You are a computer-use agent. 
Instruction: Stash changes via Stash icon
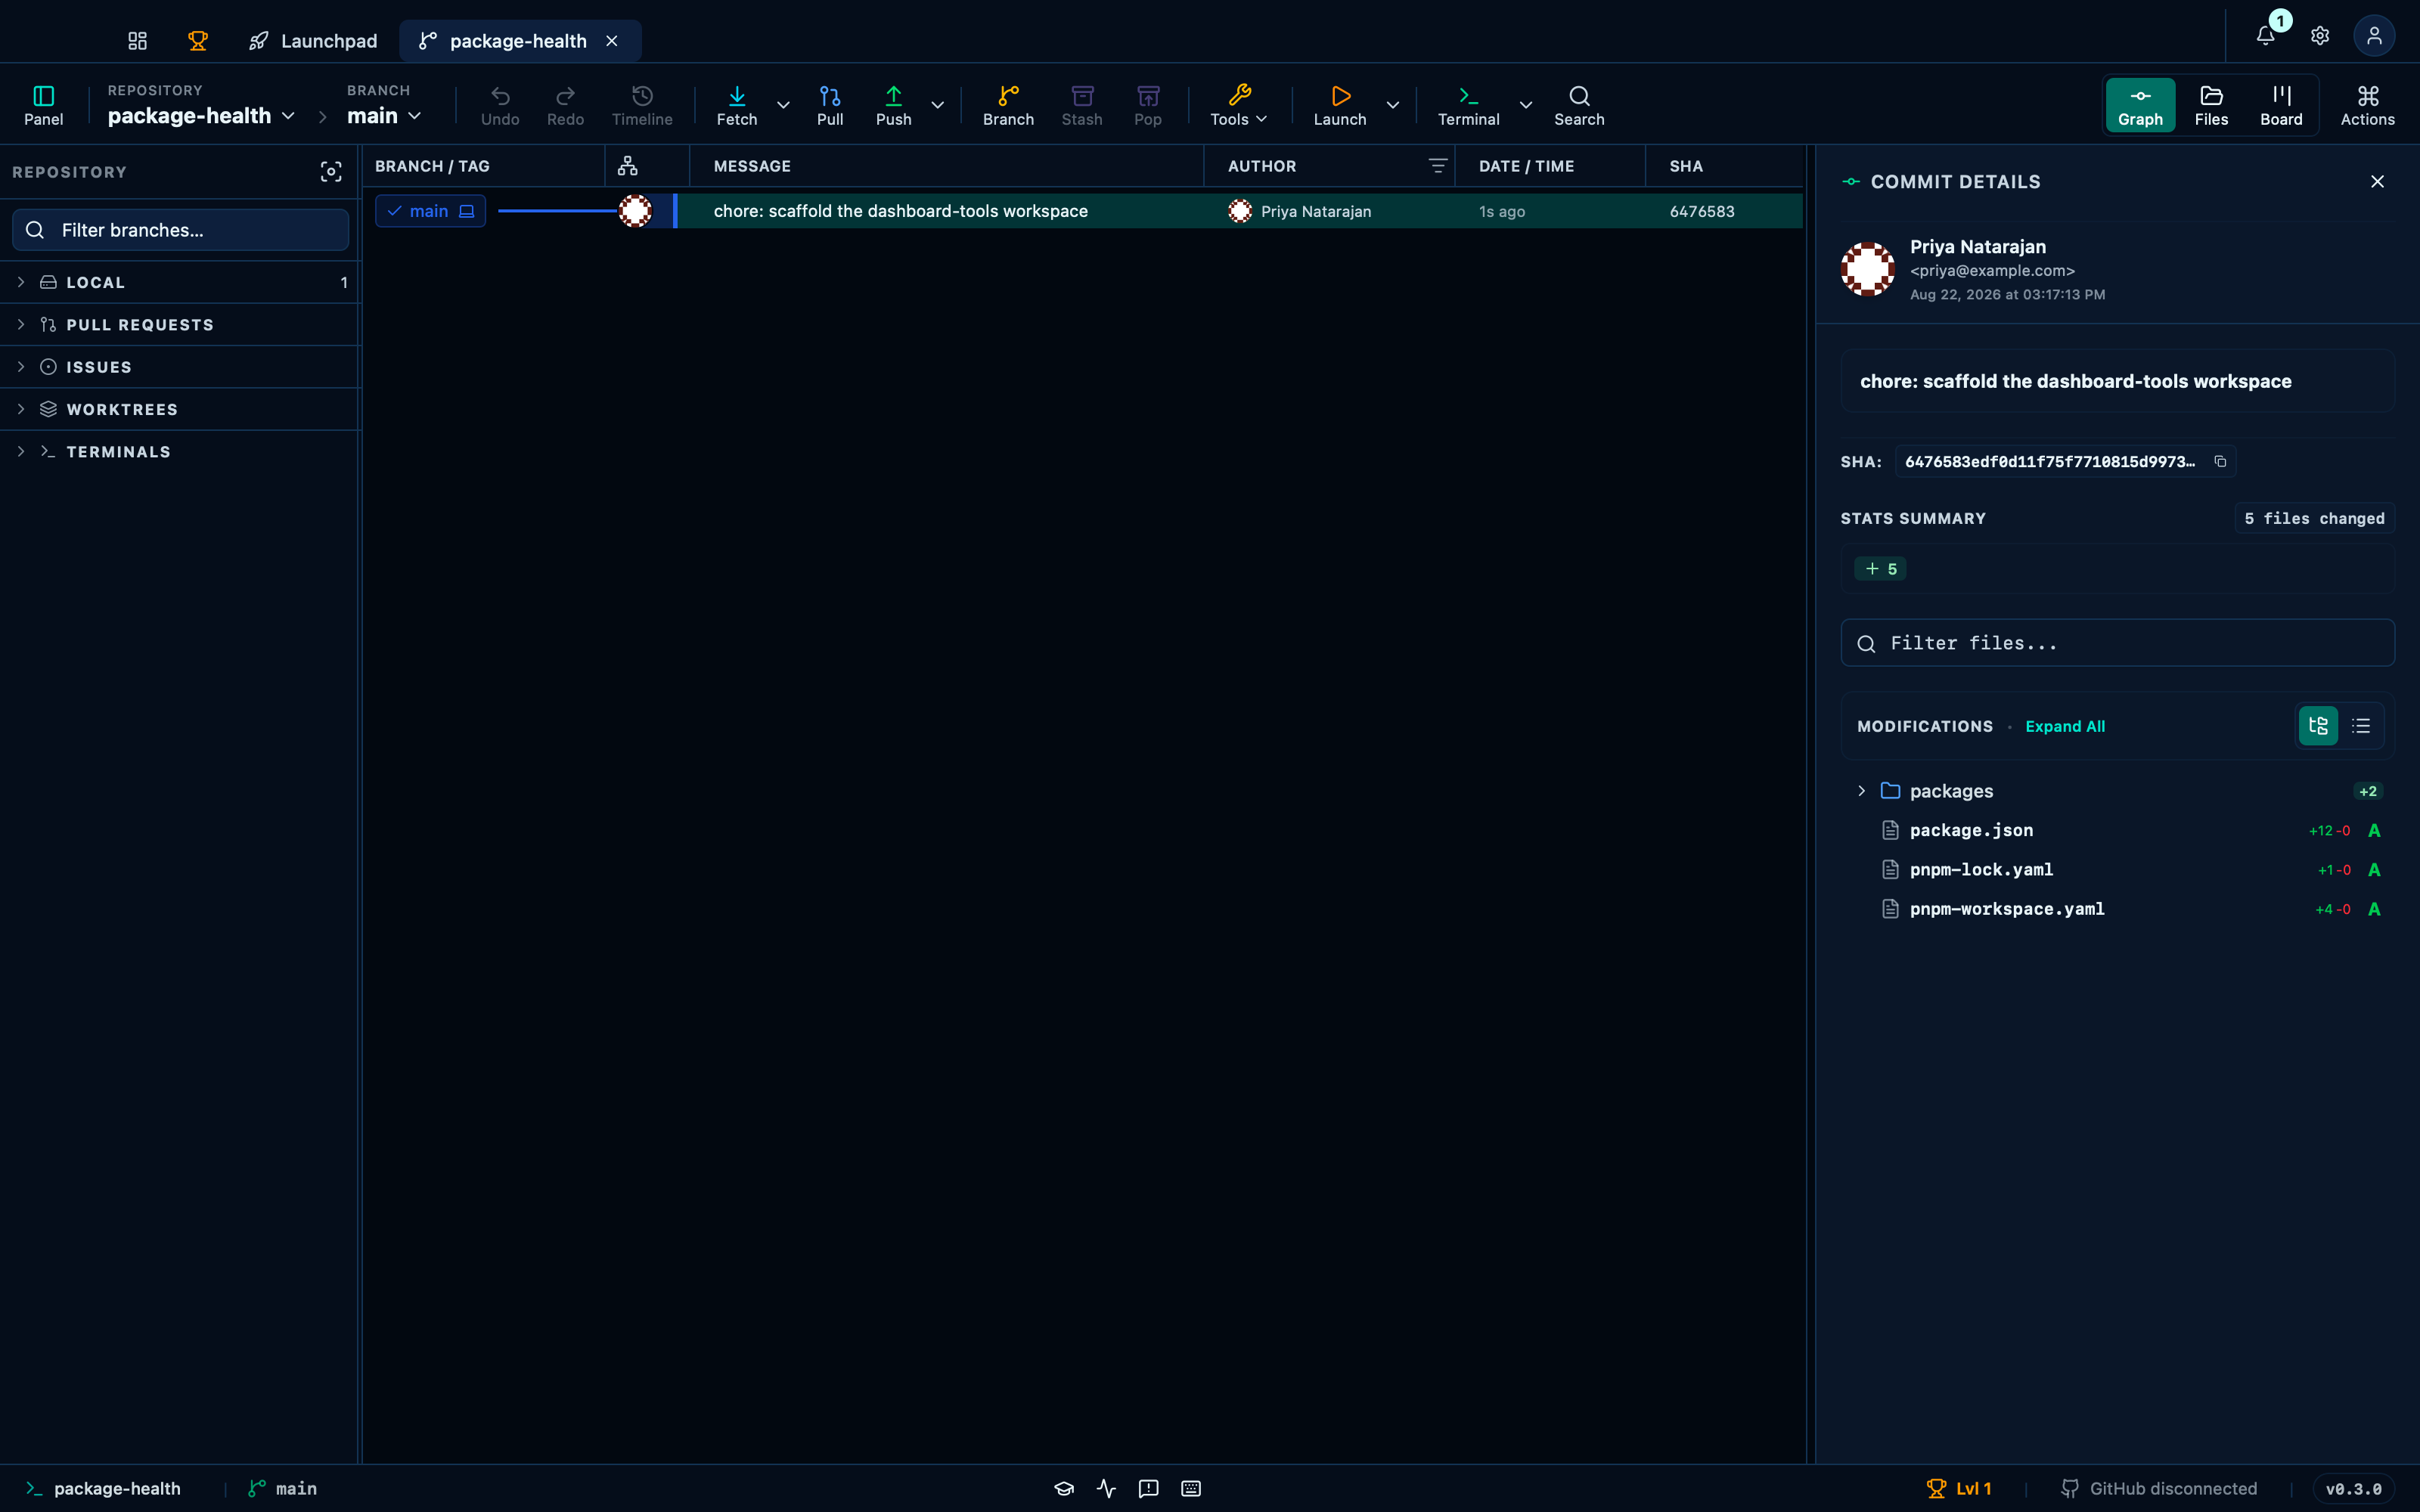point(1082,105)
